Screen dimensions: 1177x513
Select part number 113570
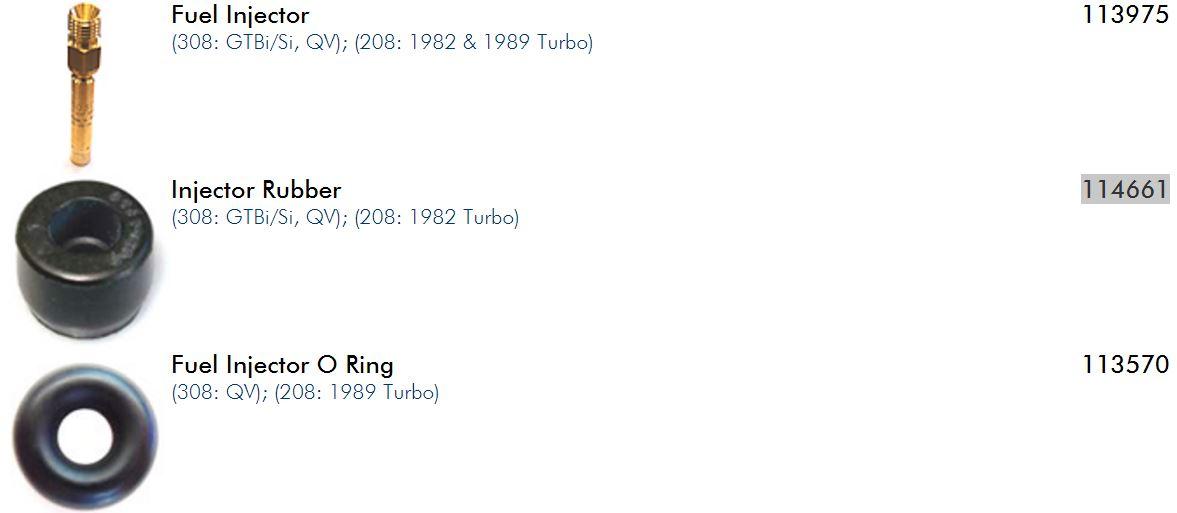(1125, 364)
